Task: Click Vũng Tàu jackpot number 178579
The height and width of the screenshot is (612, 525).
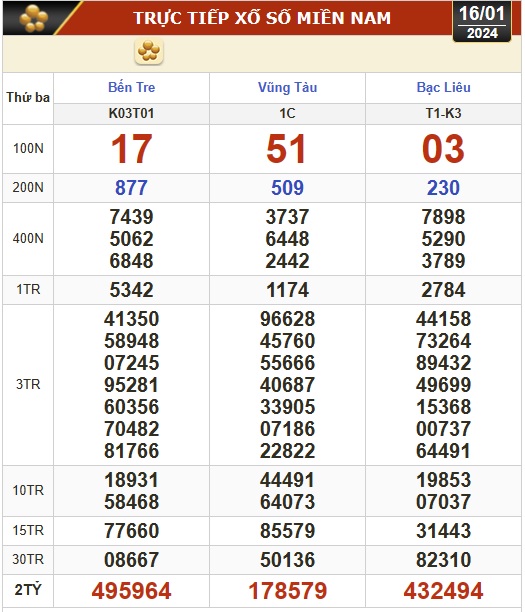Action: click(287, 591)
